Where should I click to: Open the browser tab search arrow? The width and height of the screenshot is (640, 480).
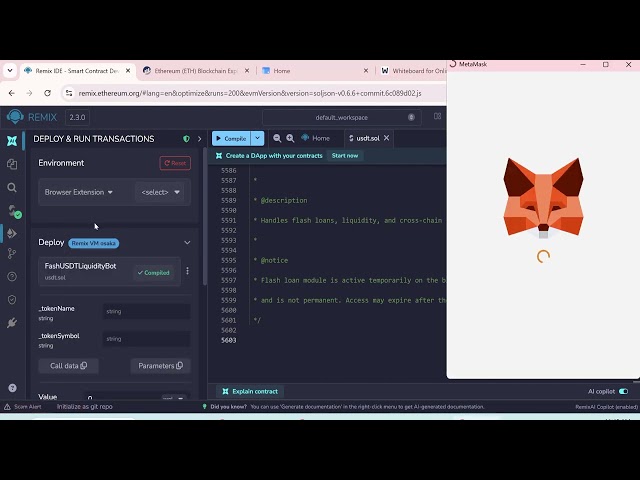pyautogui.click(x=10, y=71)
